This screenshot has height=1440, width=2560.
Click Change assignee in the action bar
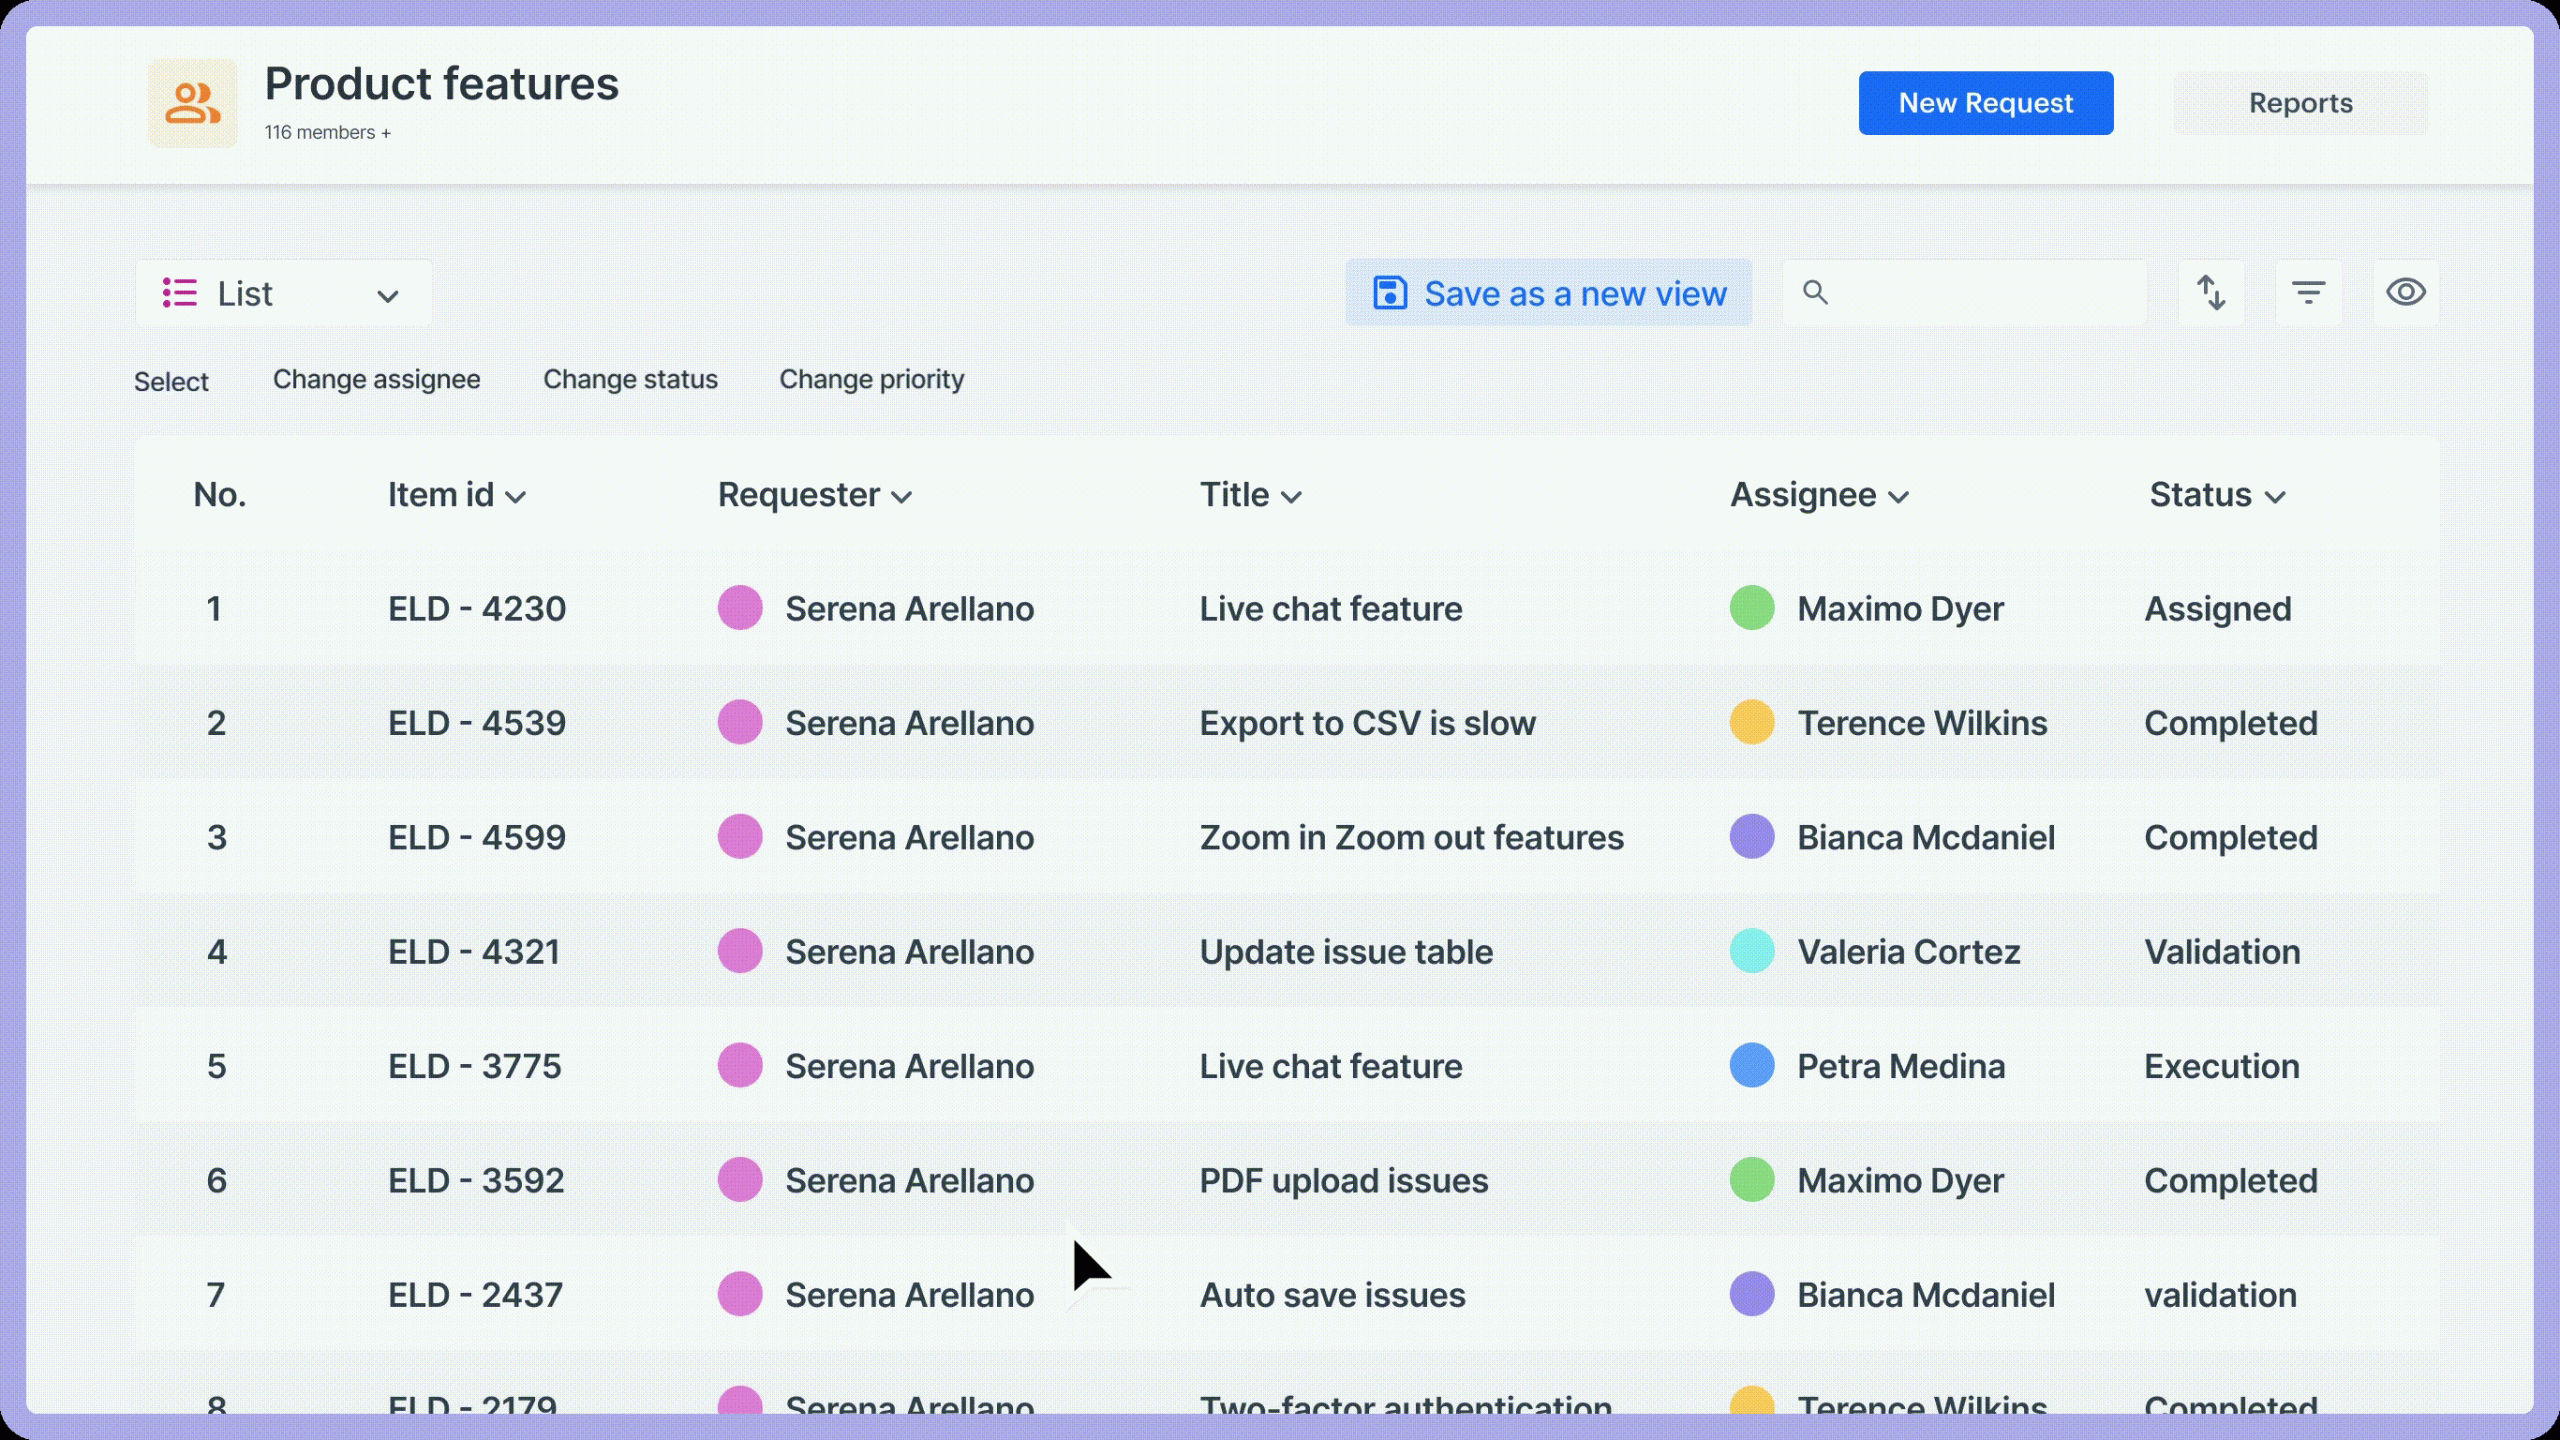376,380
